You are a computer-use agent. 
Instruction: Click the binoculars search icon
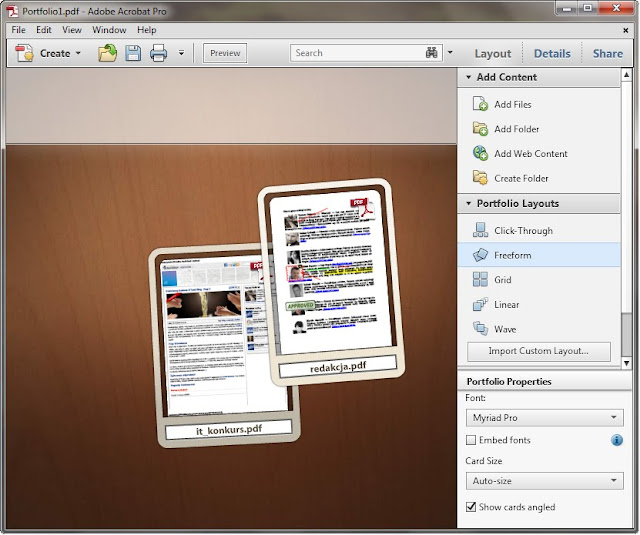(x=431, y=53)
